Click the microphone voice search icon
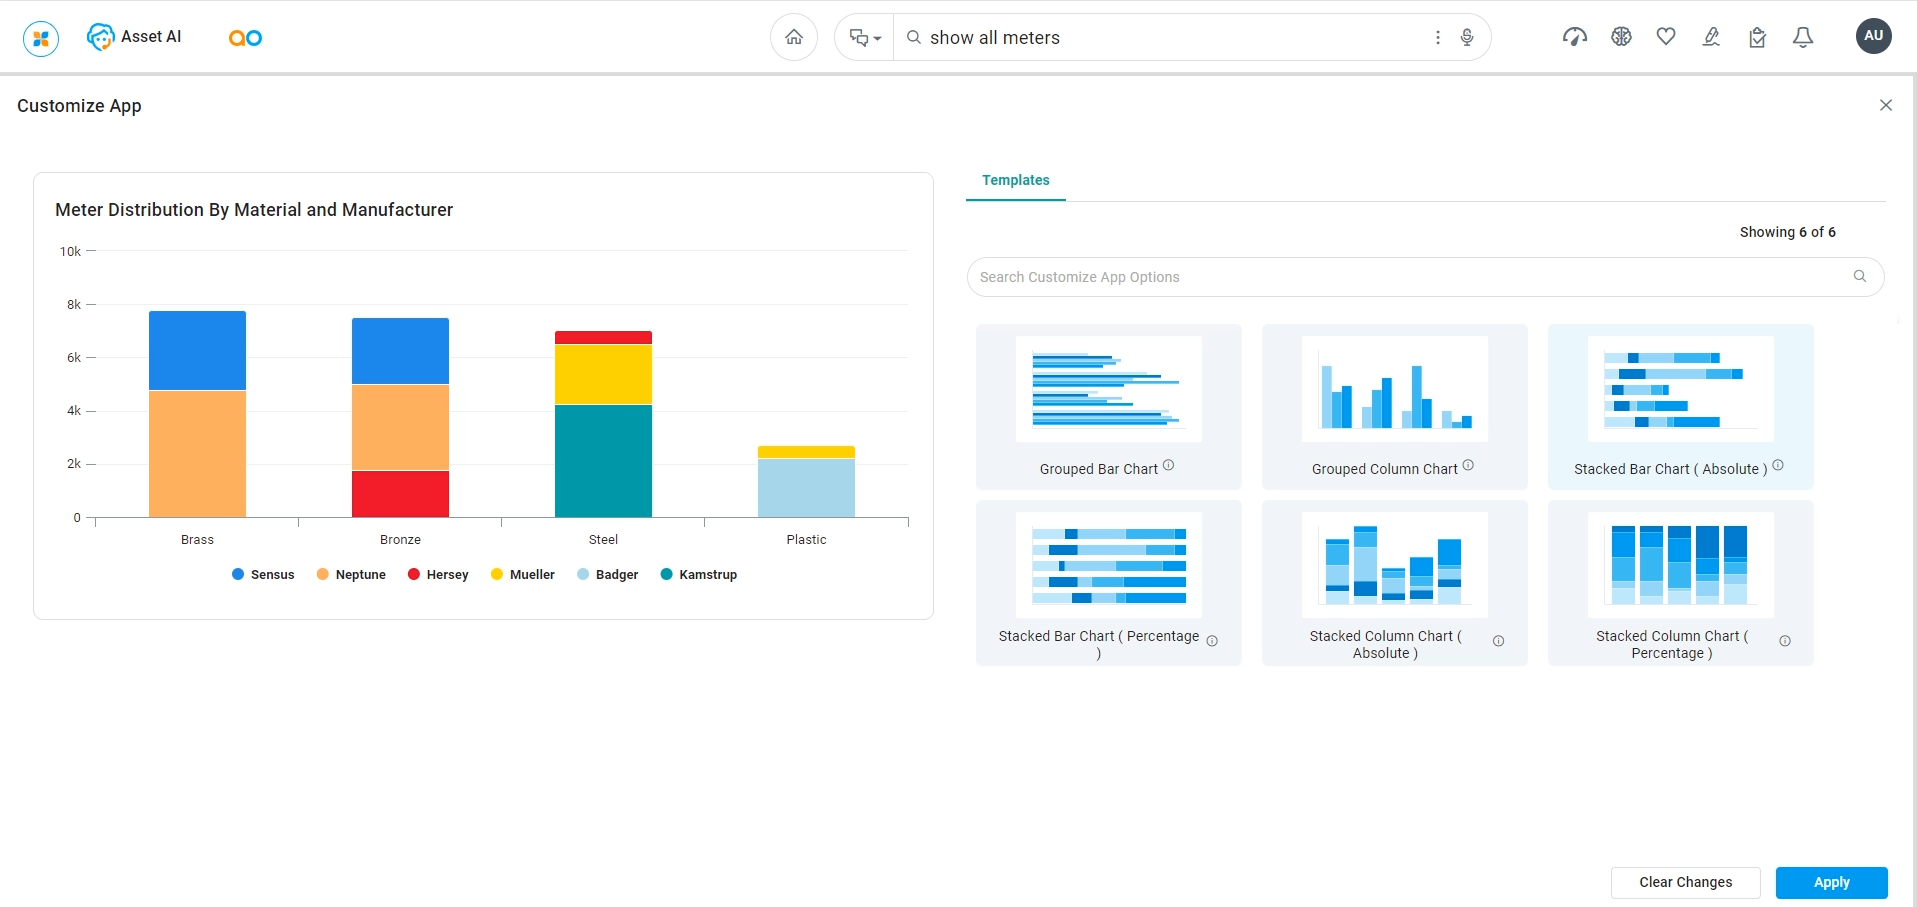 pyautogui.click(x=1466, y=37)
